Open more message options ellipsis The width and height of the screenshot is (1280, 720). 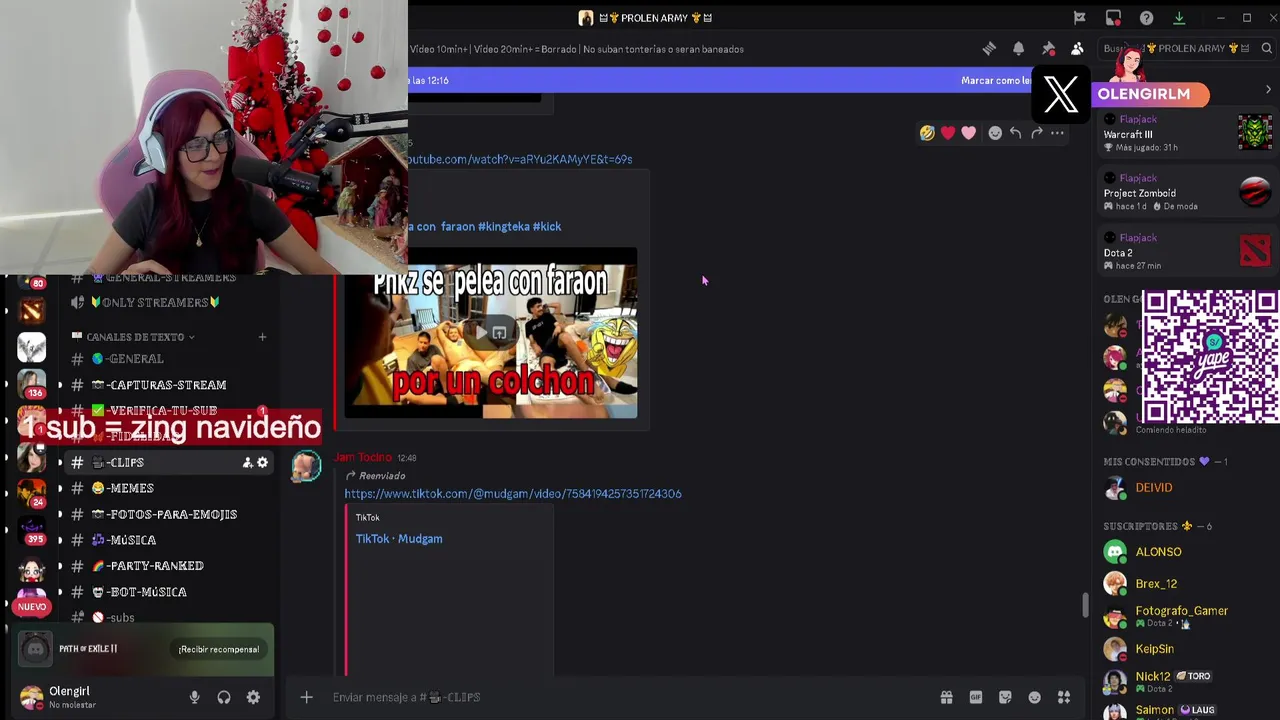point(1058,133)
